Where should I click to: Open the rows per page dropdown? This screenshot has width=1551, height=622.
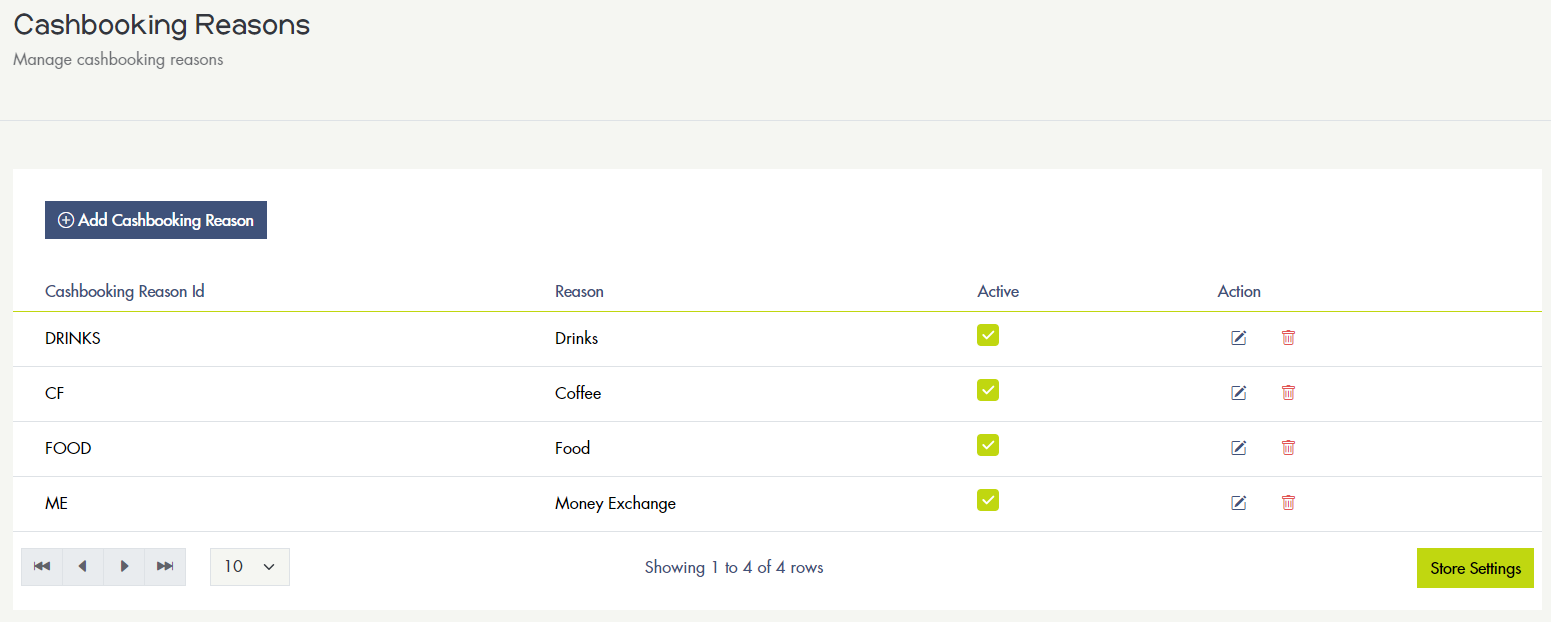(250, 567)
